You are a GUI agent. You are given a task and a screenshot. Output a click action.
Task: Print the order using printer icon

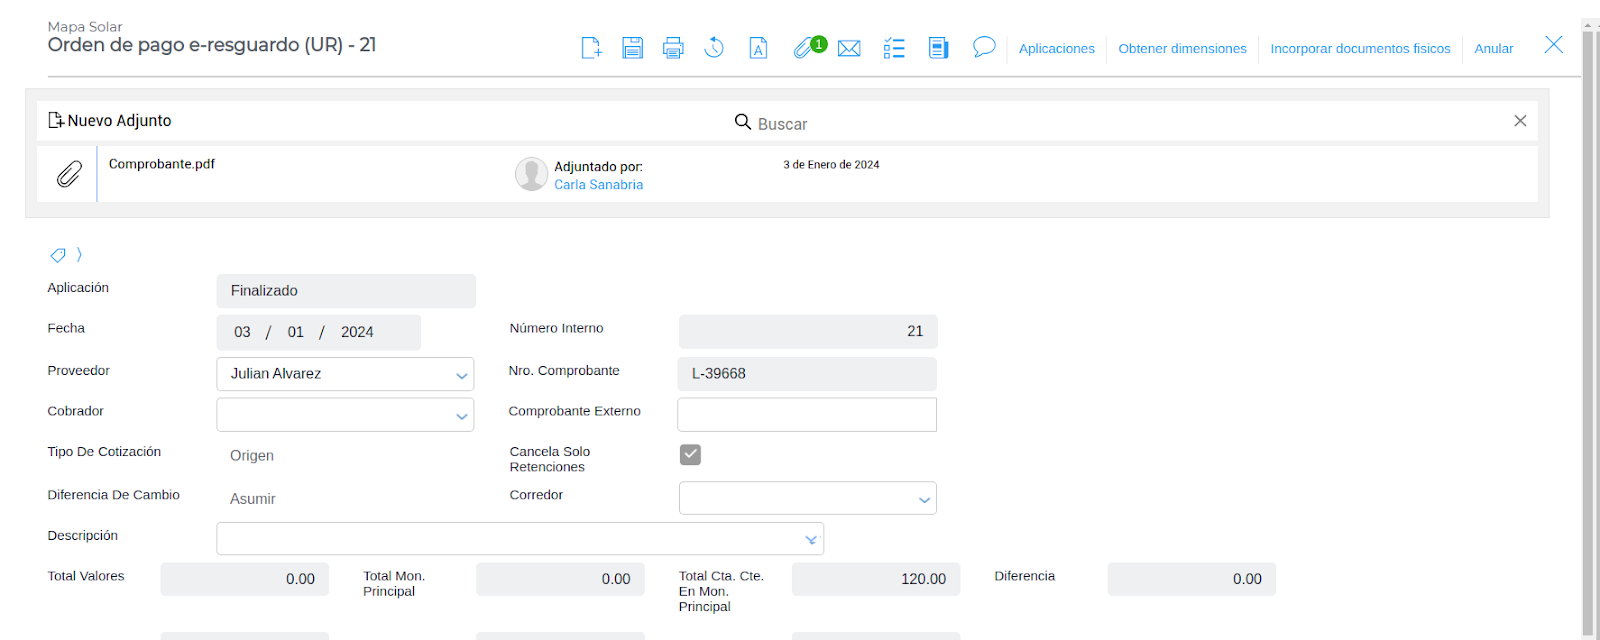coord(673,48)
